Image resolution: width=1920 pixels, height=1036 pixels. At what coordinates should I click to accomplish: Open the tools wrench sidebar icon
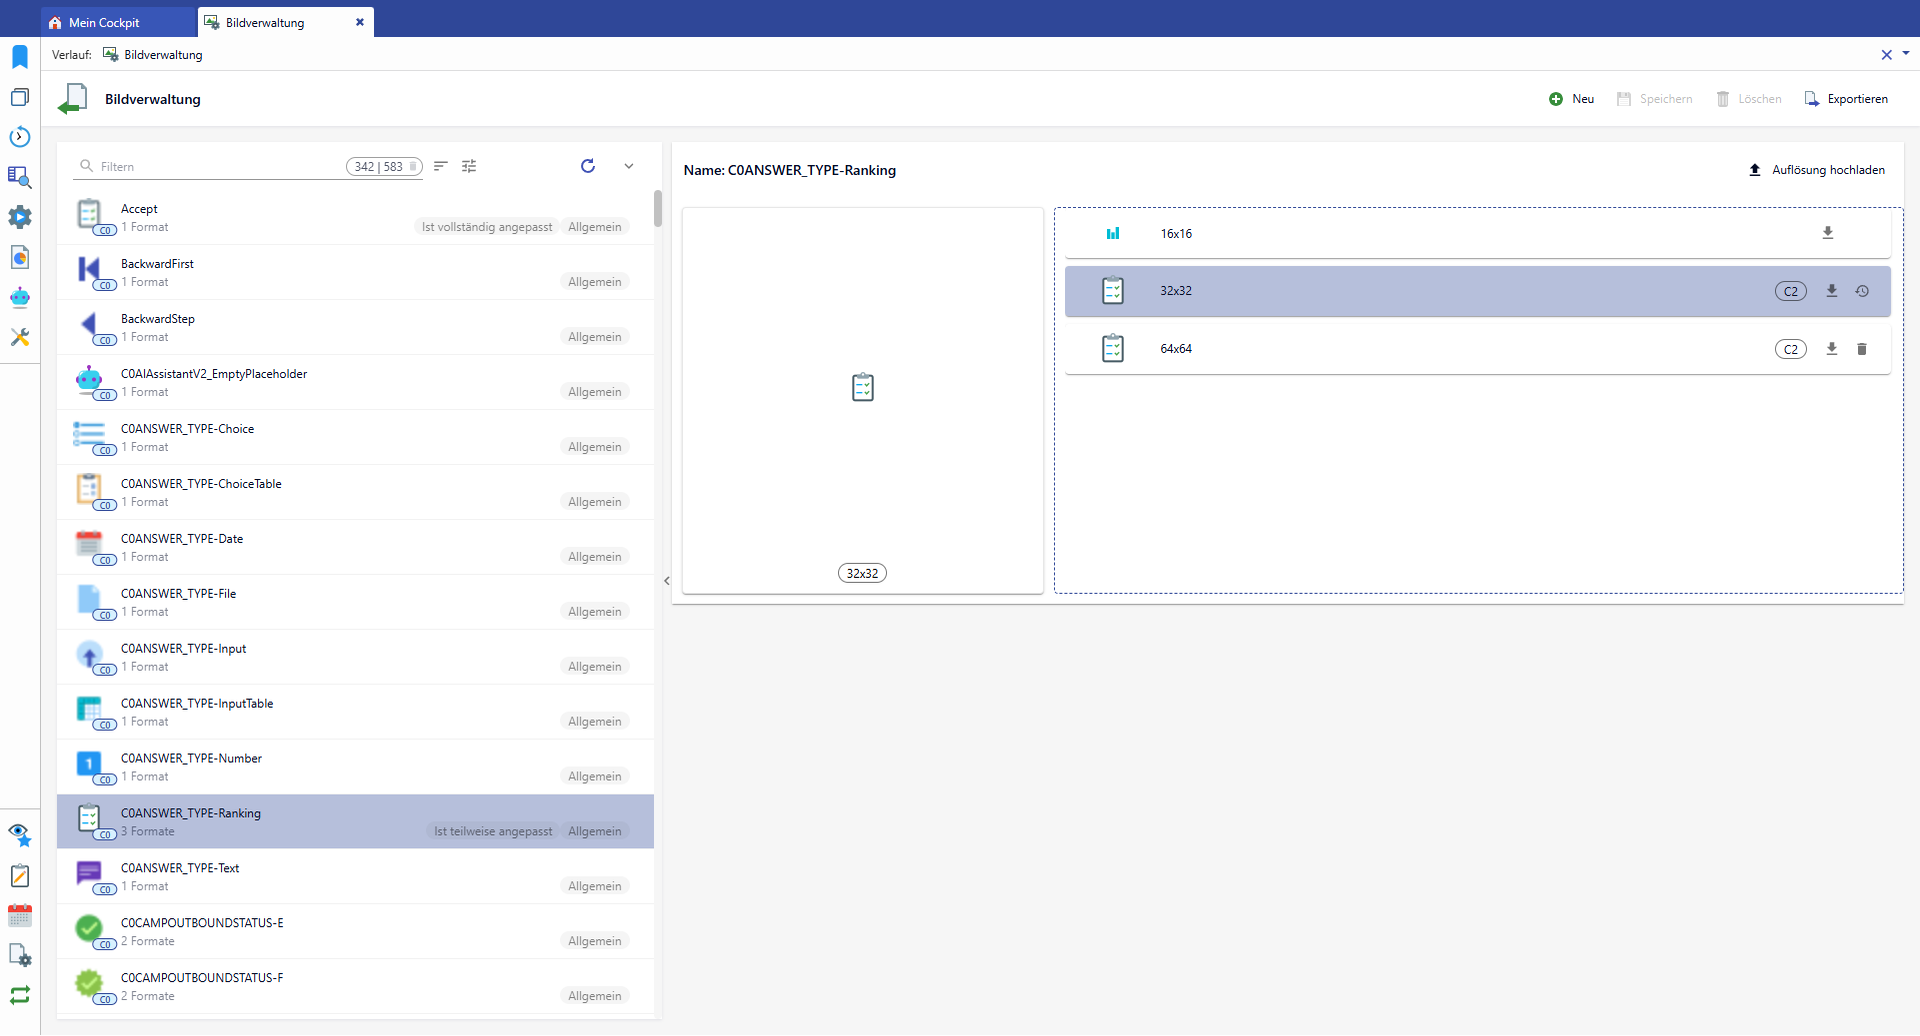tap(20, 337)
